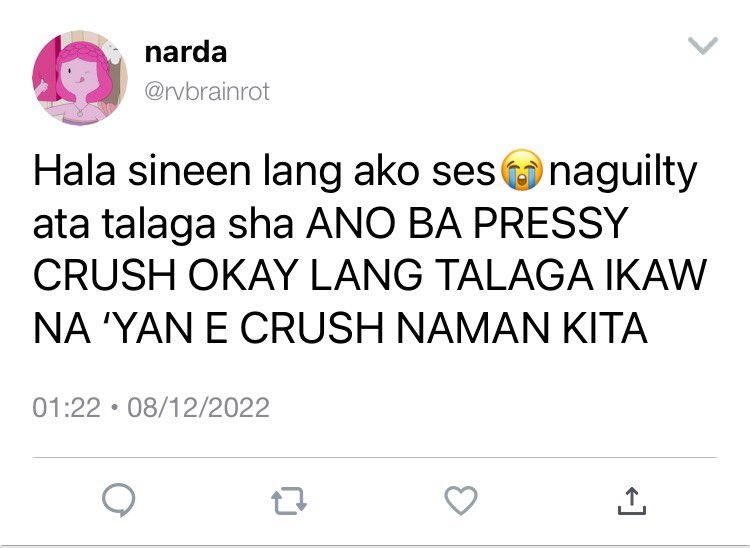Expand the tweet options chevron menu
750x548 pixels.
703,45
